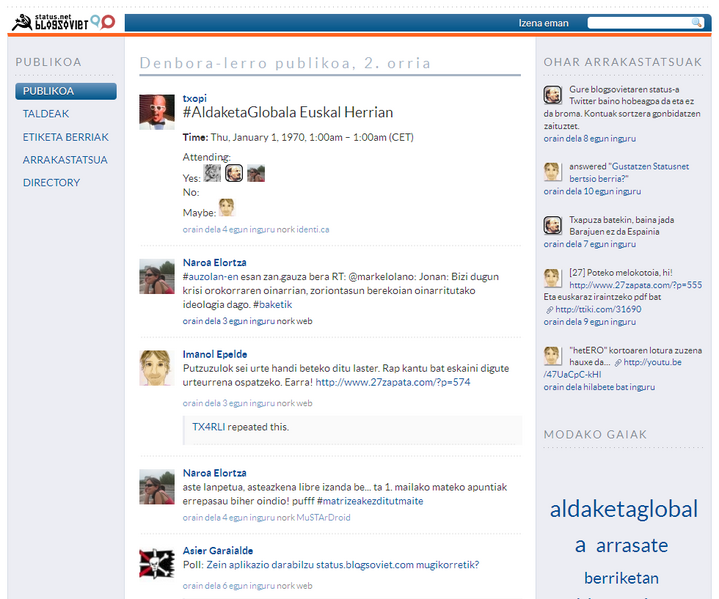Image resolution: width=719 pixels, height=599 pixels.
Task: Click the TX4RLI username in repeat notice
Action: tap(208, 427)
